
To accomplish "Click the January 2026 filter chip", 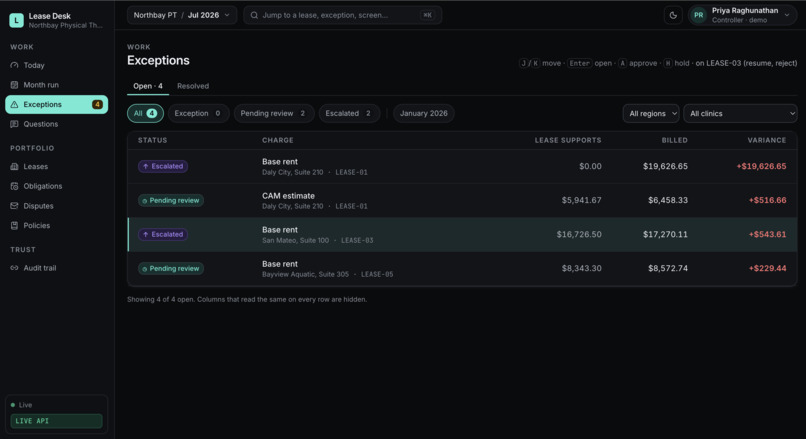I will coord(424,113).
